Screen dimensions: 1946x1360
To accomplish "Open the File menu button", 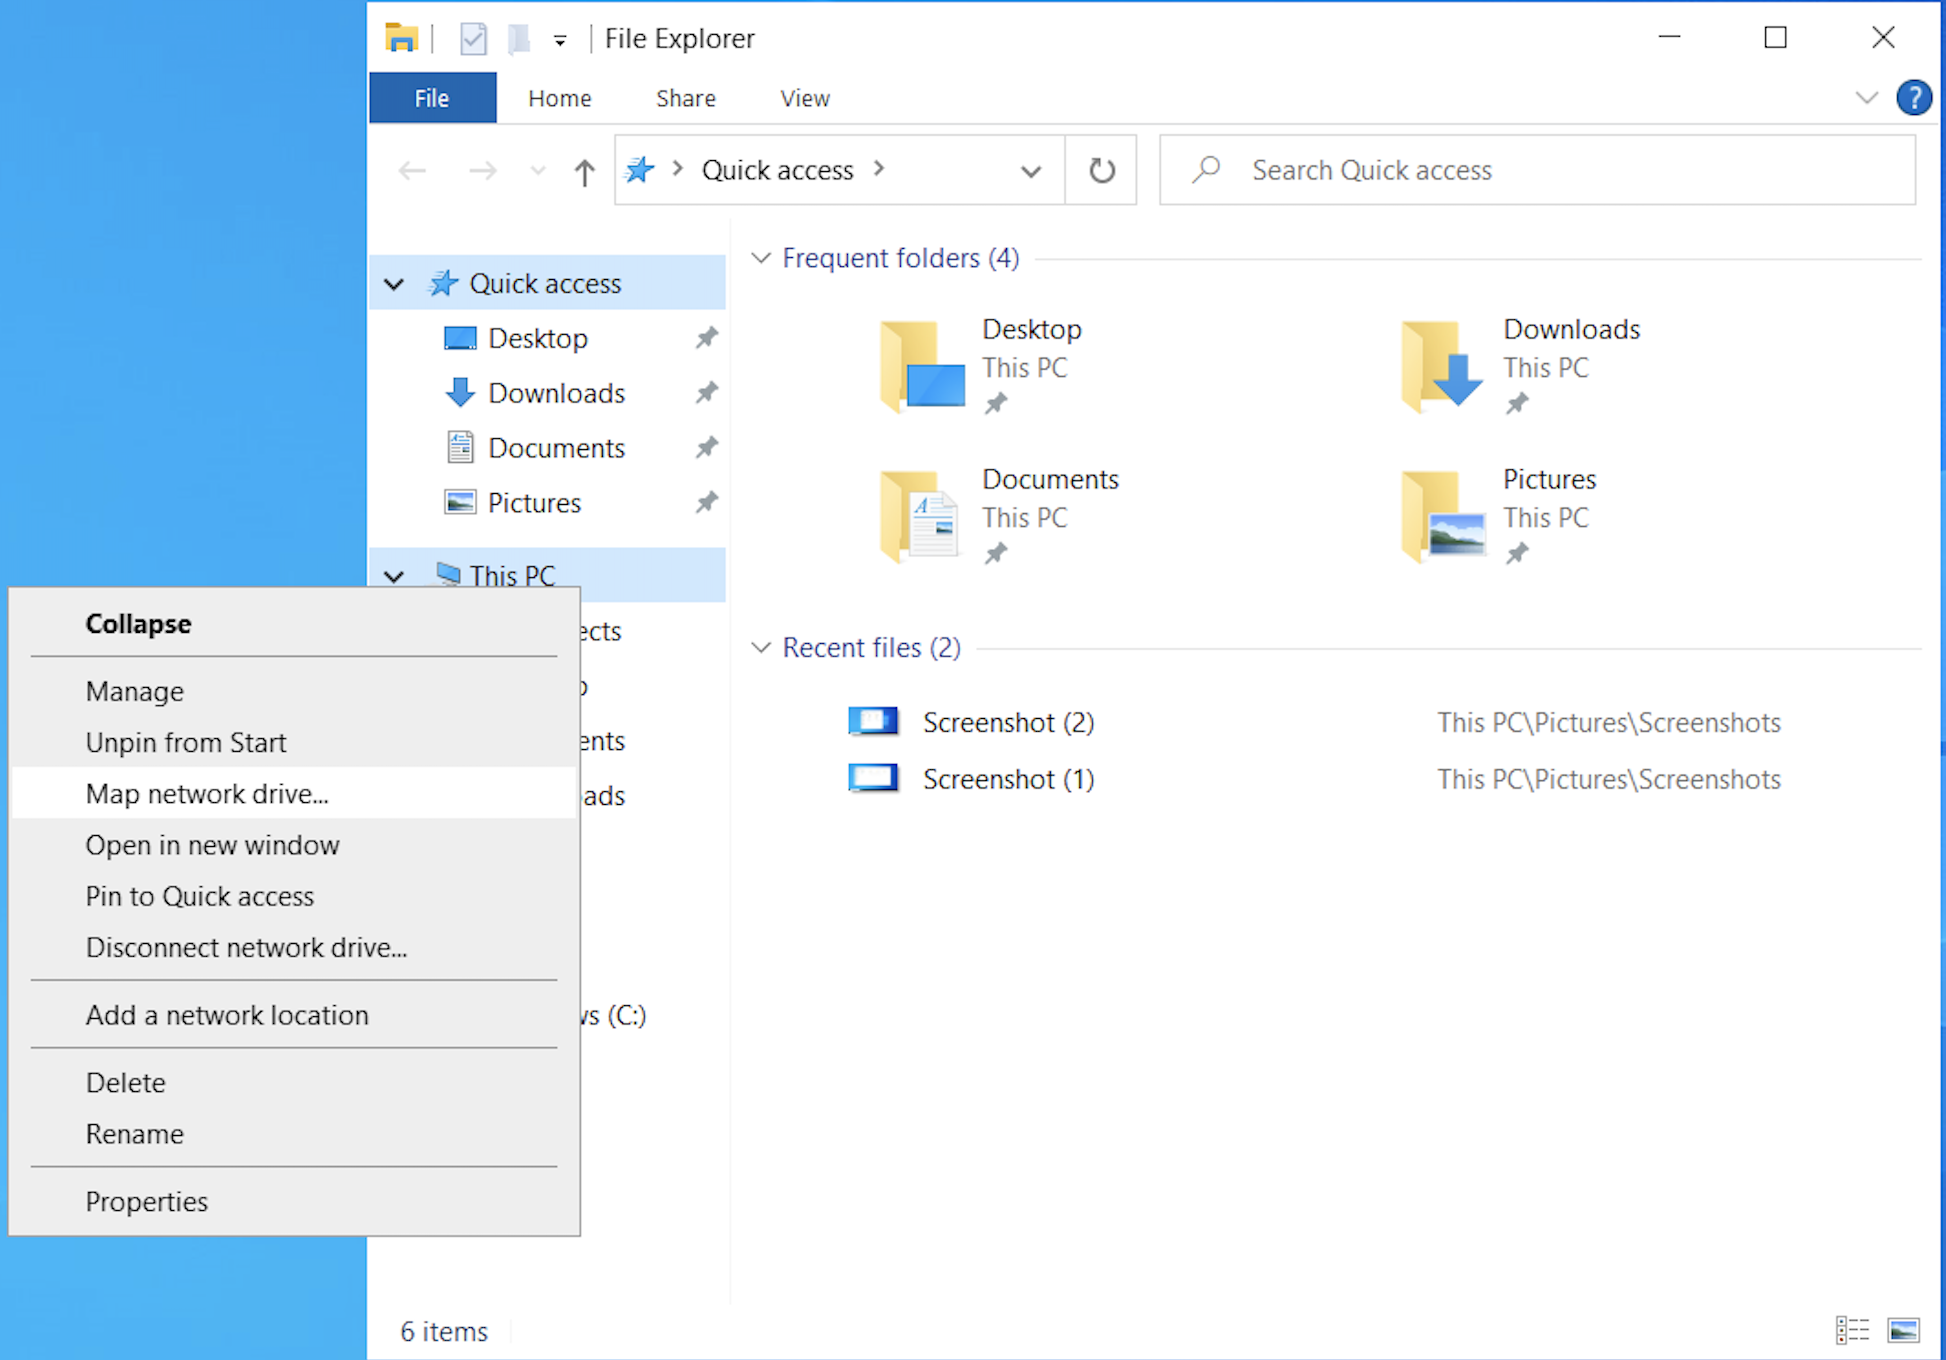I will coord(432,98).
